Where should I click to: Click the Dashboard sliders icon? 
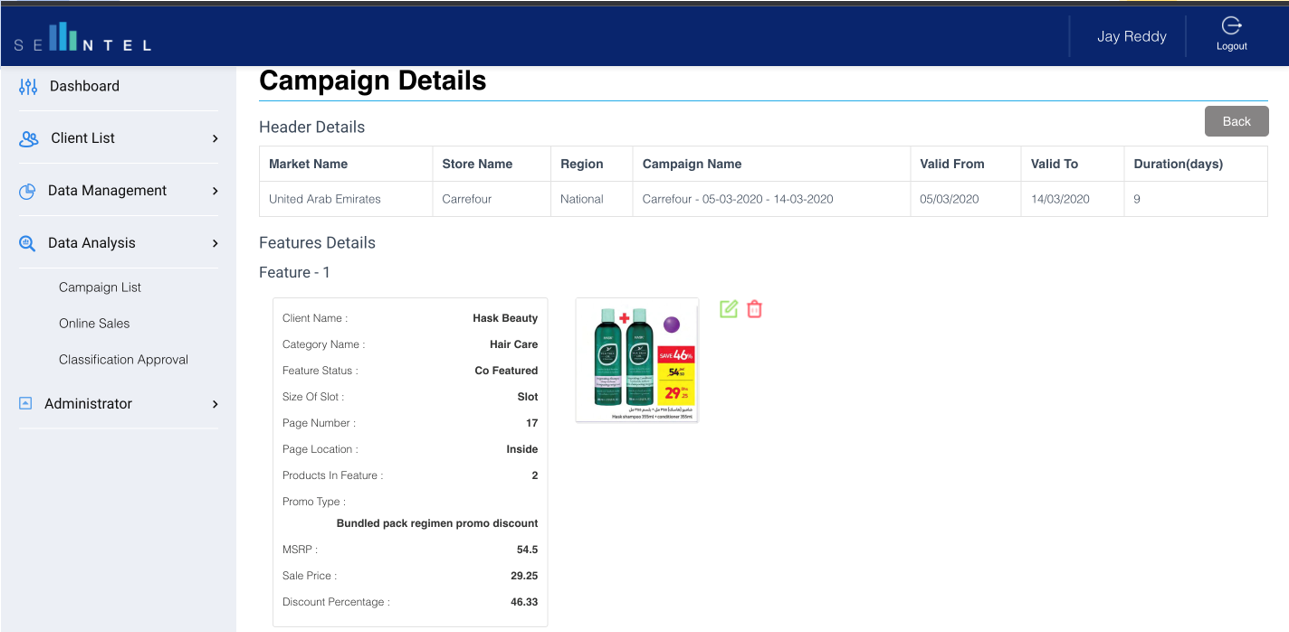pos(28,87)
